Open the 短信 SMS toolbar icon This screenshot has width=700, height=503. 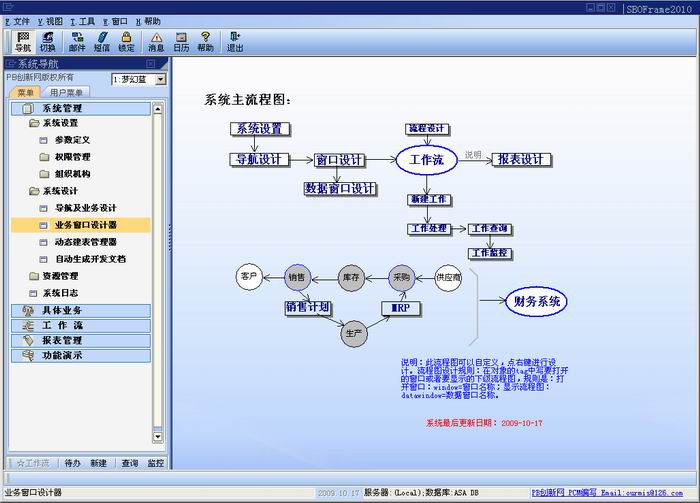(x=102, y=42)
